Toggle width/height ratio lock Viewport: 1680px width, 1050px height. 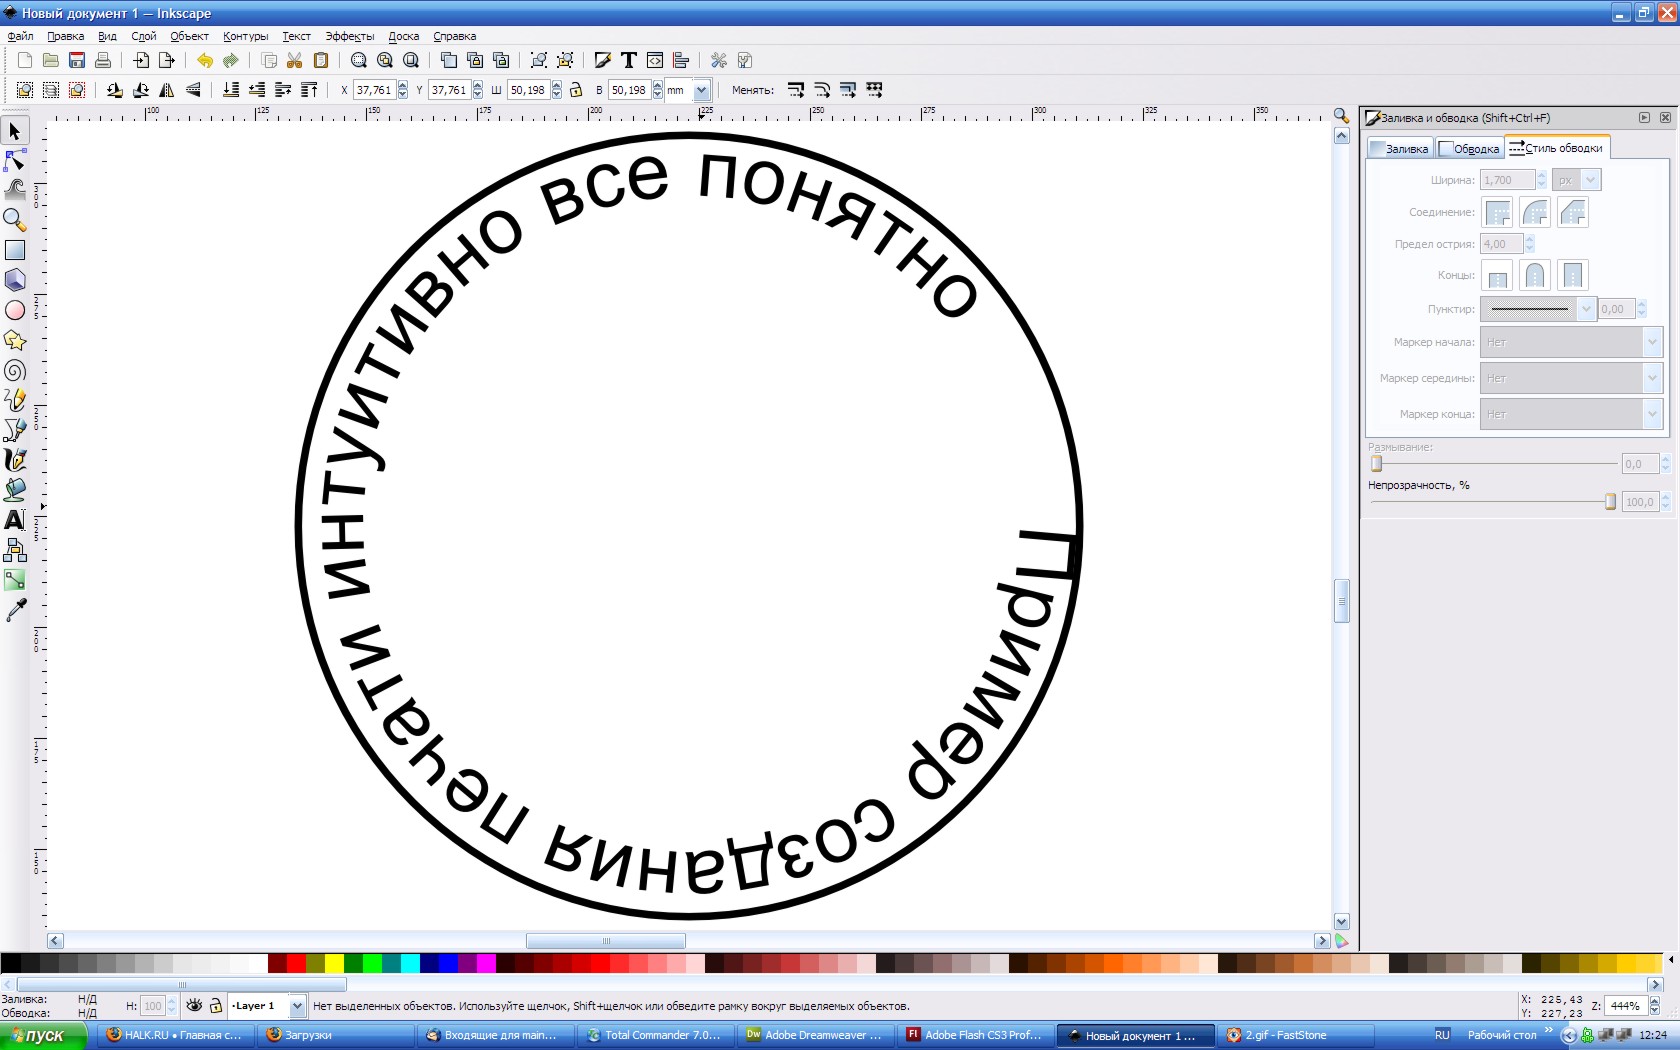576,90
